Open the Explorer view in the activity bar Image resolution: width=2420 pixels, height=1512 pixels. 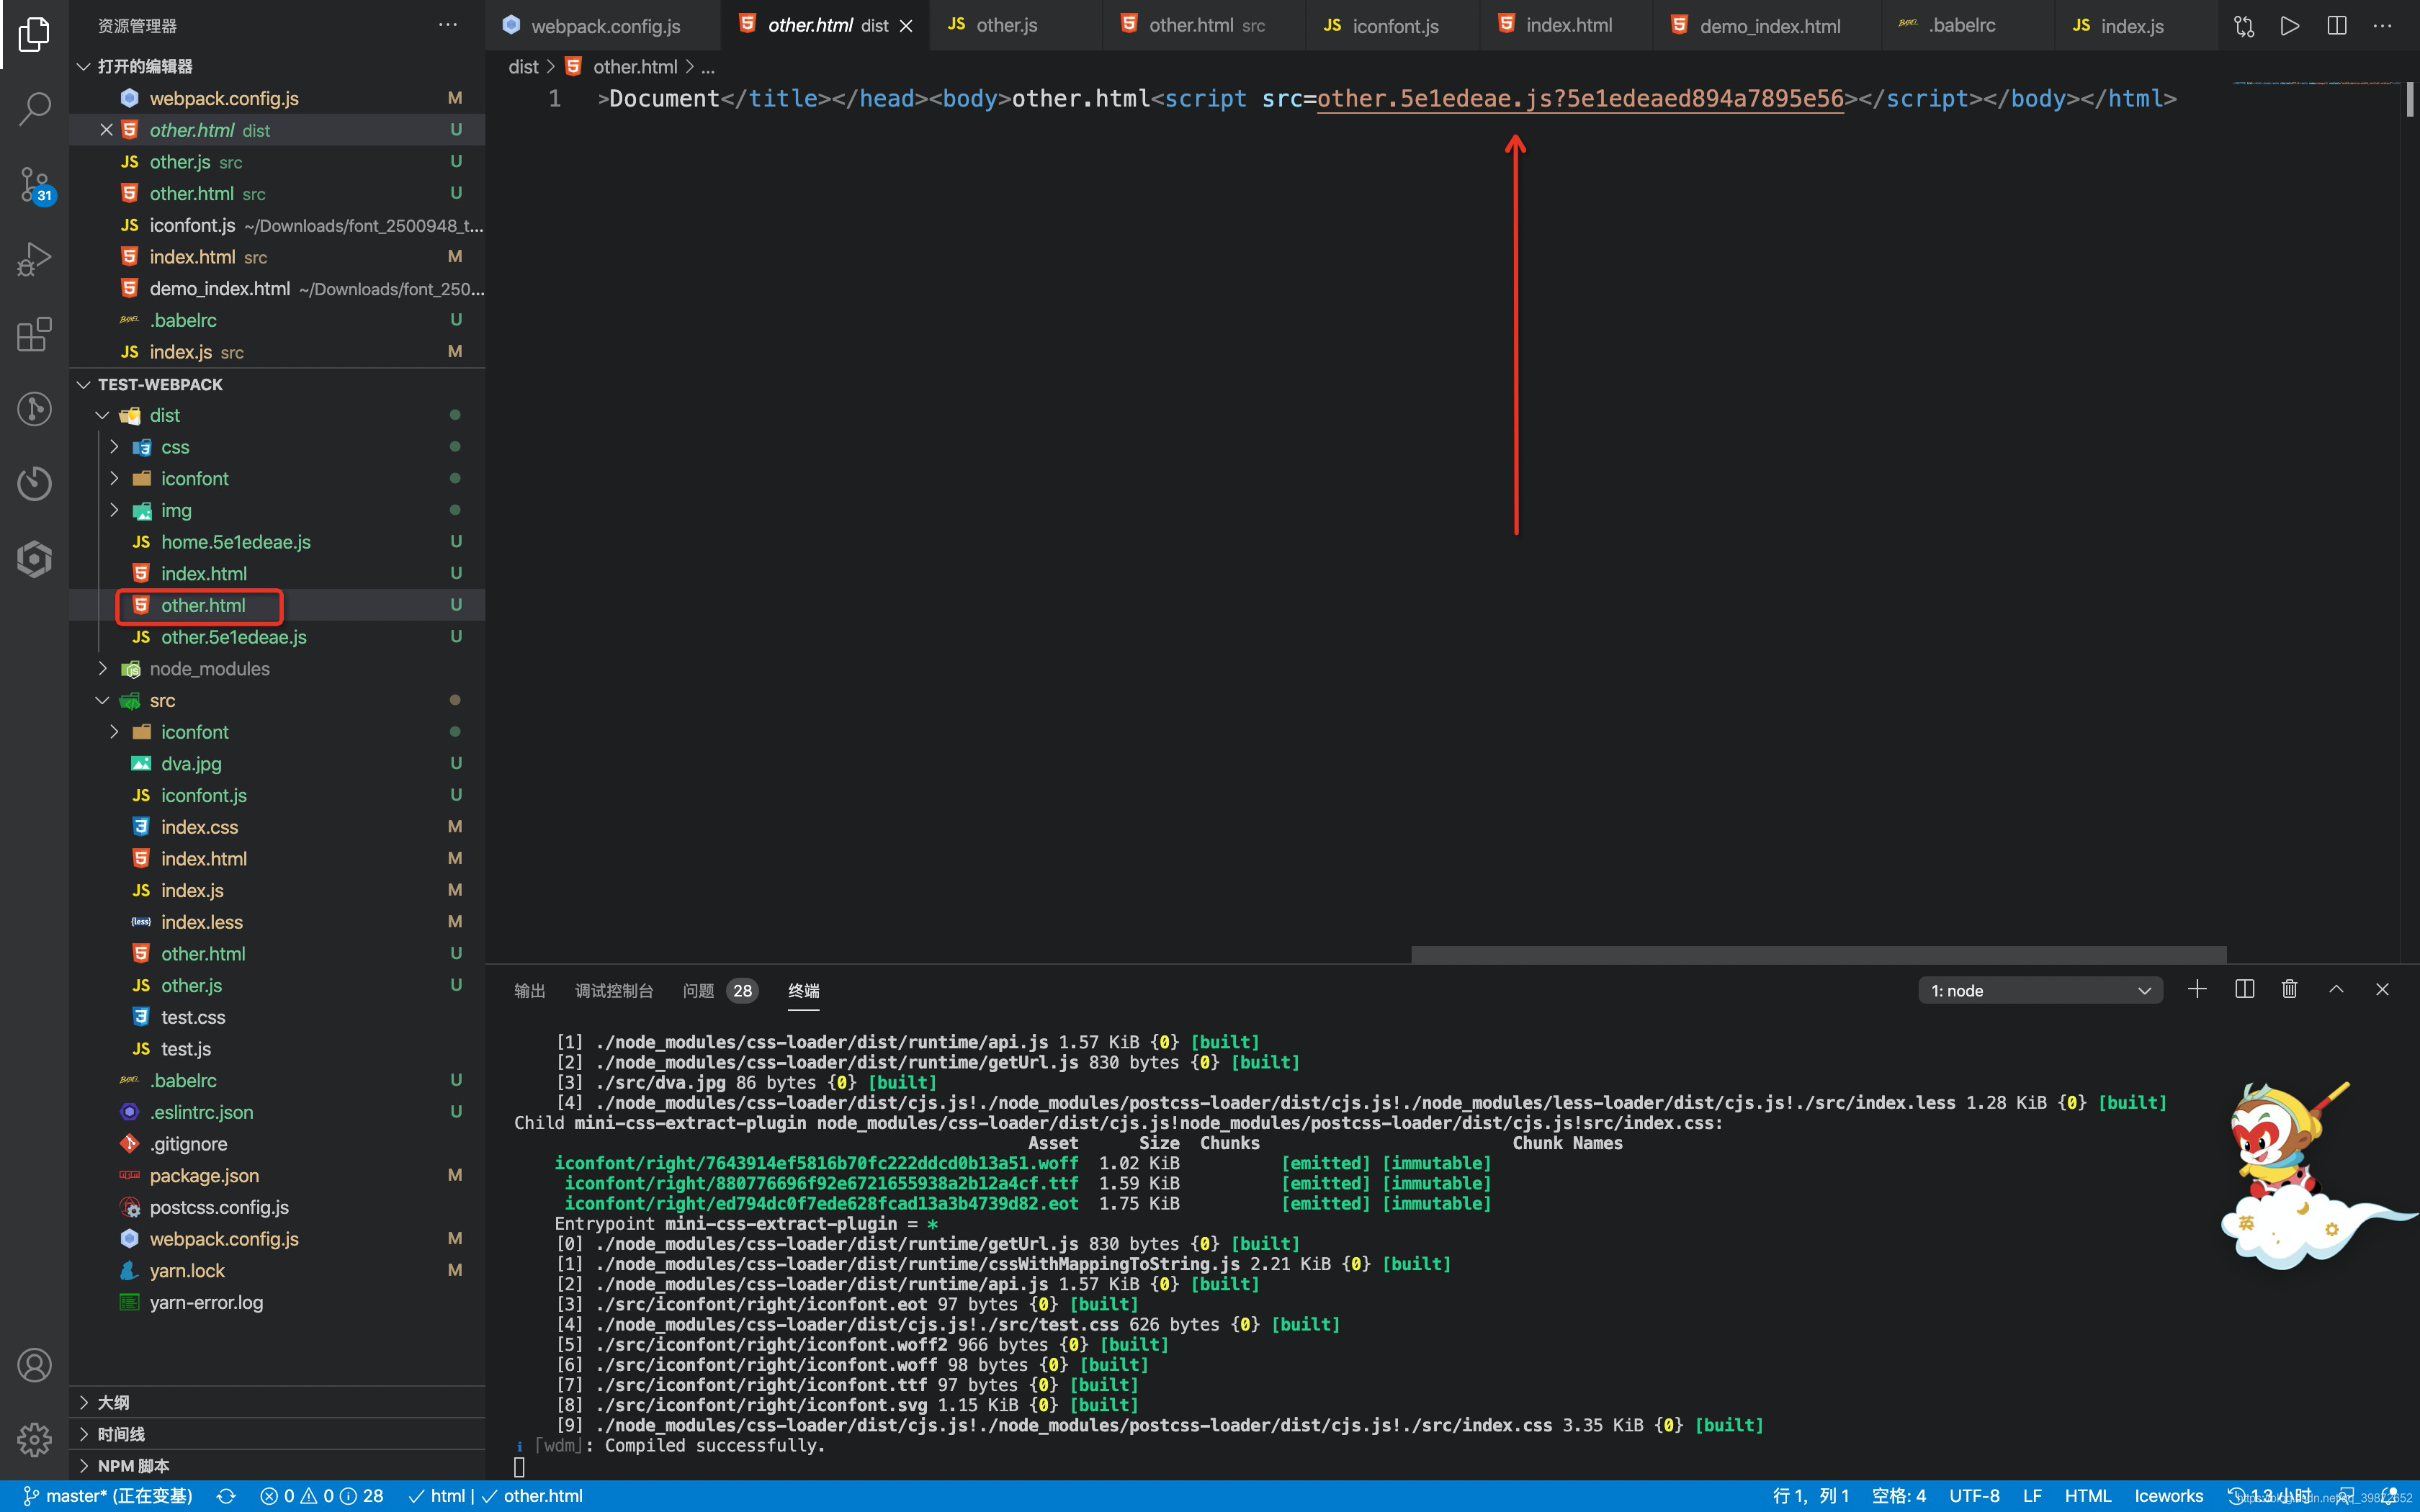click(x=34, y=34)
